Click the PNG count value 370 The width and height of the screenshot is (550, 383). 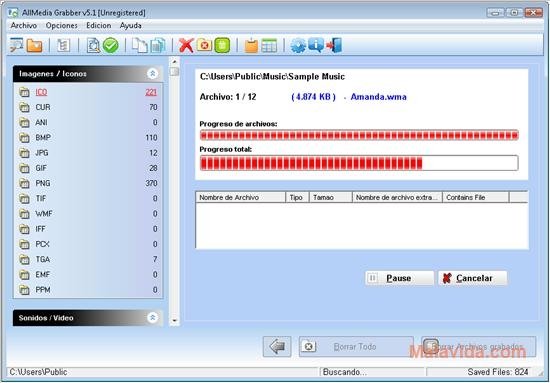(151, 183)
